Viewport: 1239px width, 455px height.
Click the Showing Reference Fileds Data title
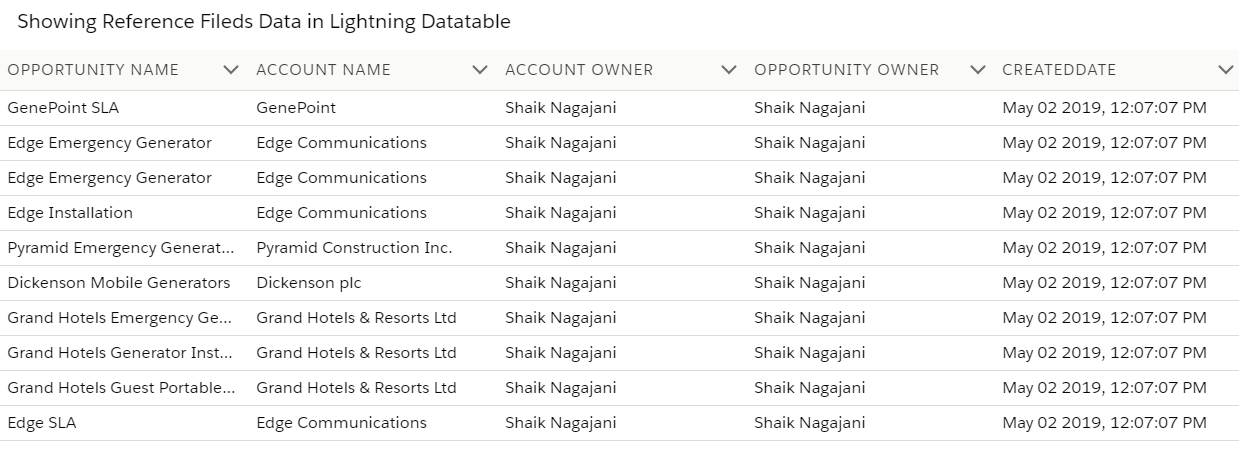(x=264, y=21)
